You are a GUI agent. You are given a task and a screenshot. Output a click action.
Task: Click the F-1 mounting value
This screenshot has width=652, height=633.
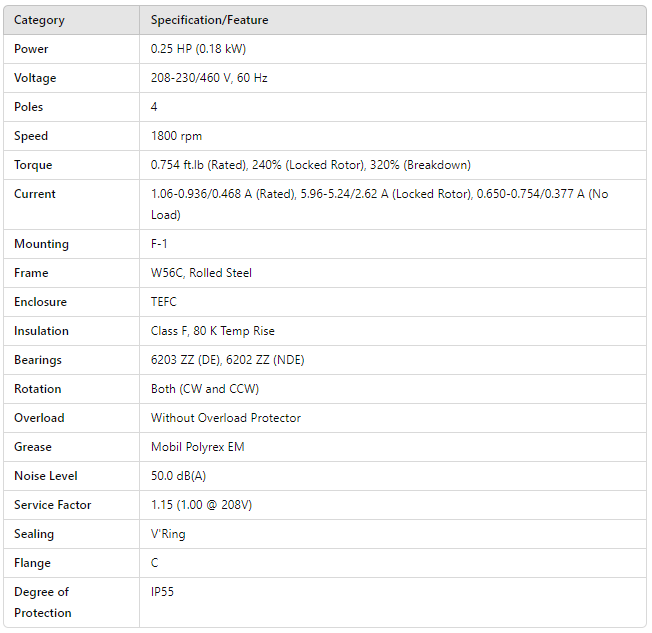click(x=161, y=244)
